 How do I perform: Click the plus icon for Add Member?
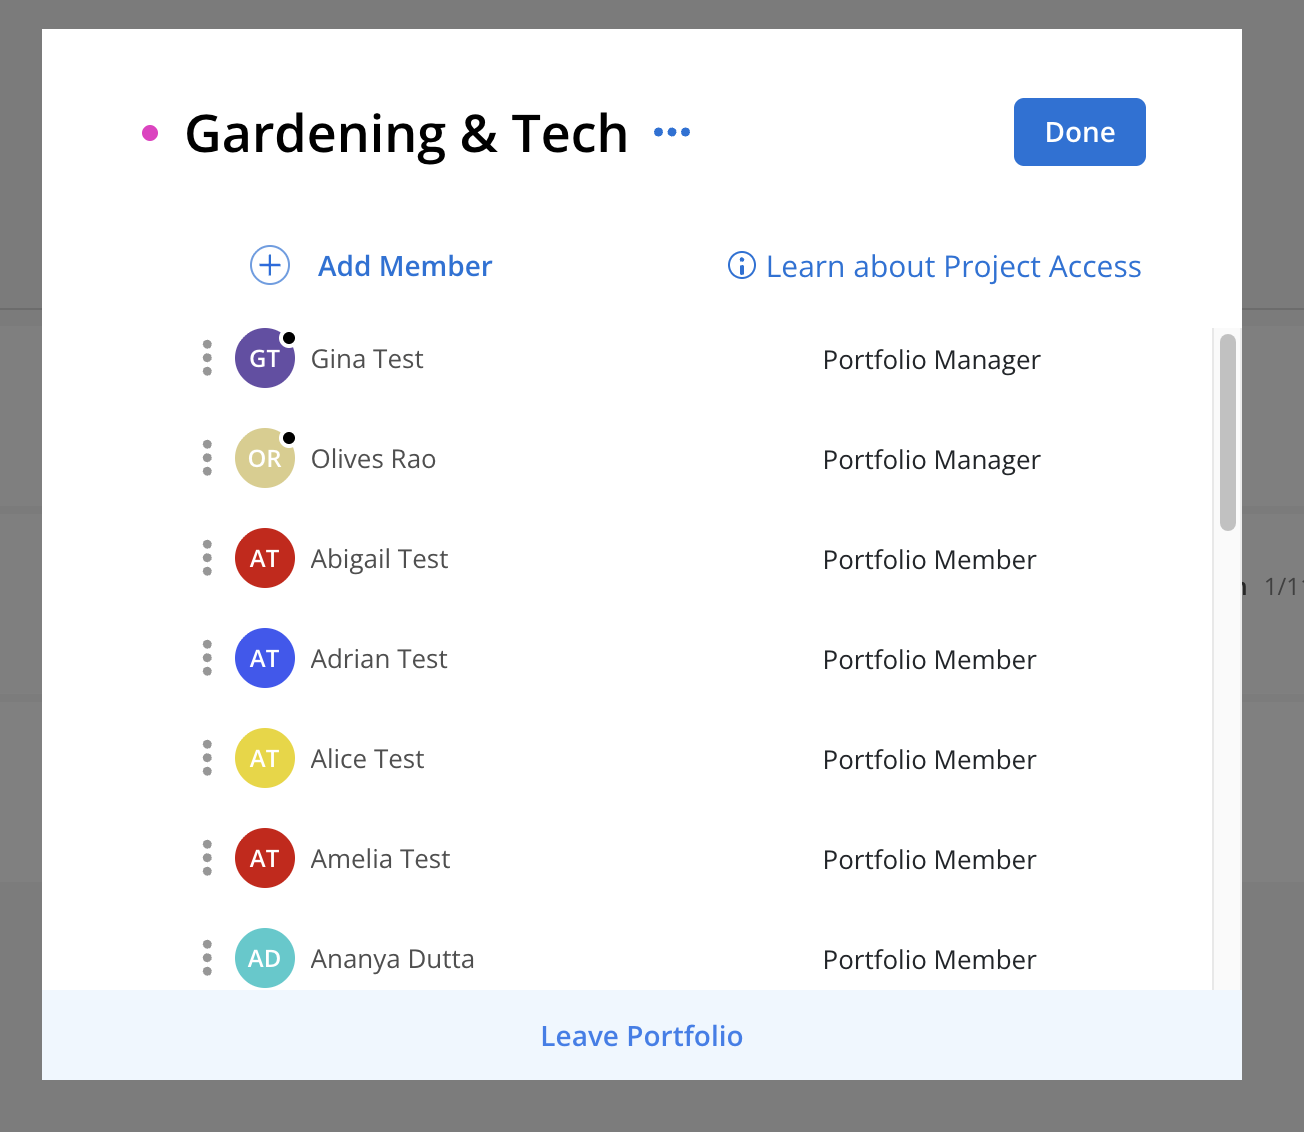tap(270, 266)
